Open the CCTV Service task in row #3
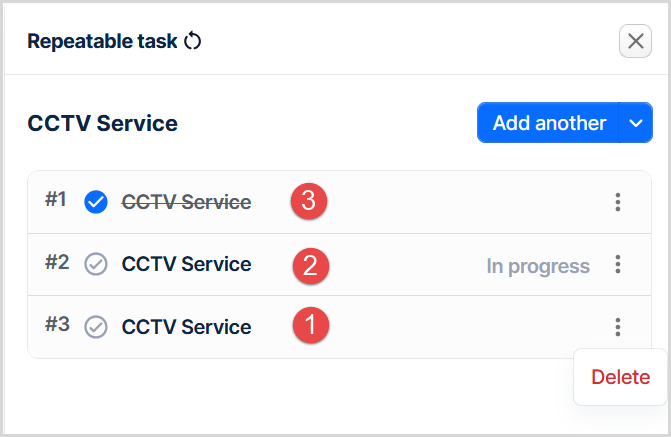The height and width of the screenshot is (437, 671). pyautogui.click(x=186, y=327)
